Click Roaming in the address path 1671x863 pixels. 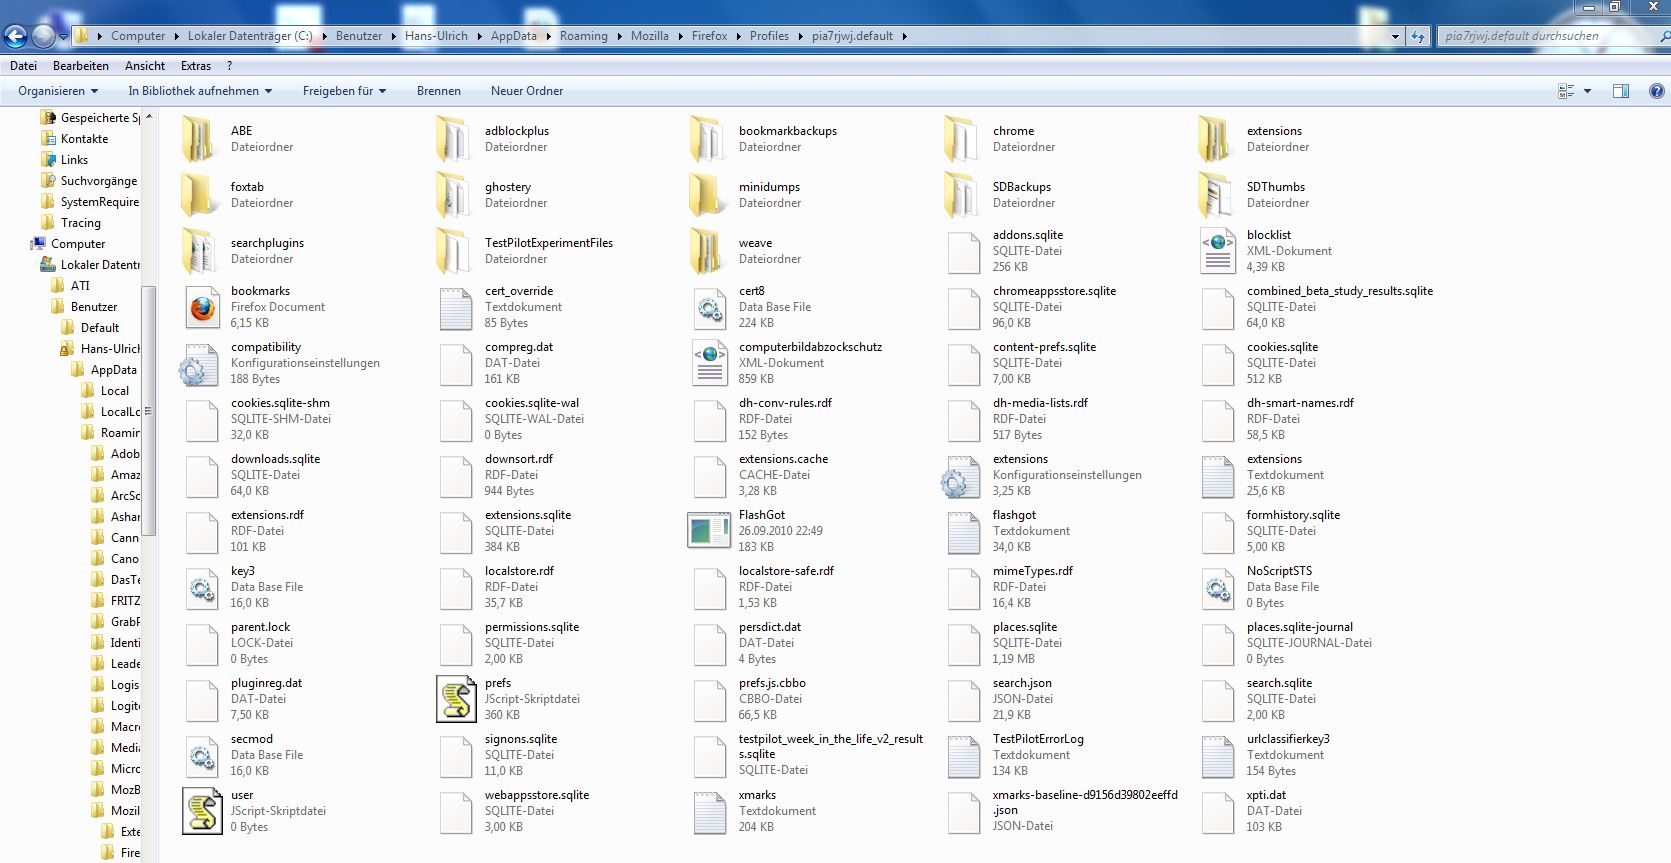(x=584, y=36)
